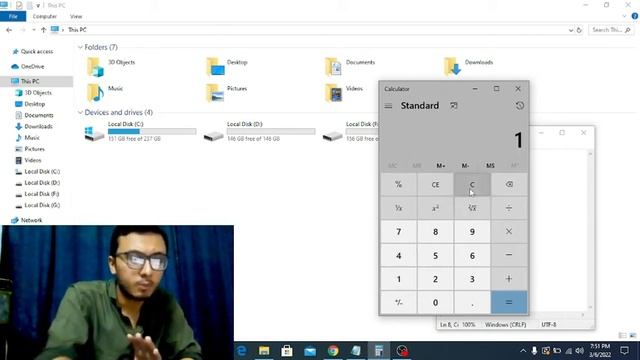Click the plus key in Calculator
The image size is (640, 360).
tap(509, 279)
